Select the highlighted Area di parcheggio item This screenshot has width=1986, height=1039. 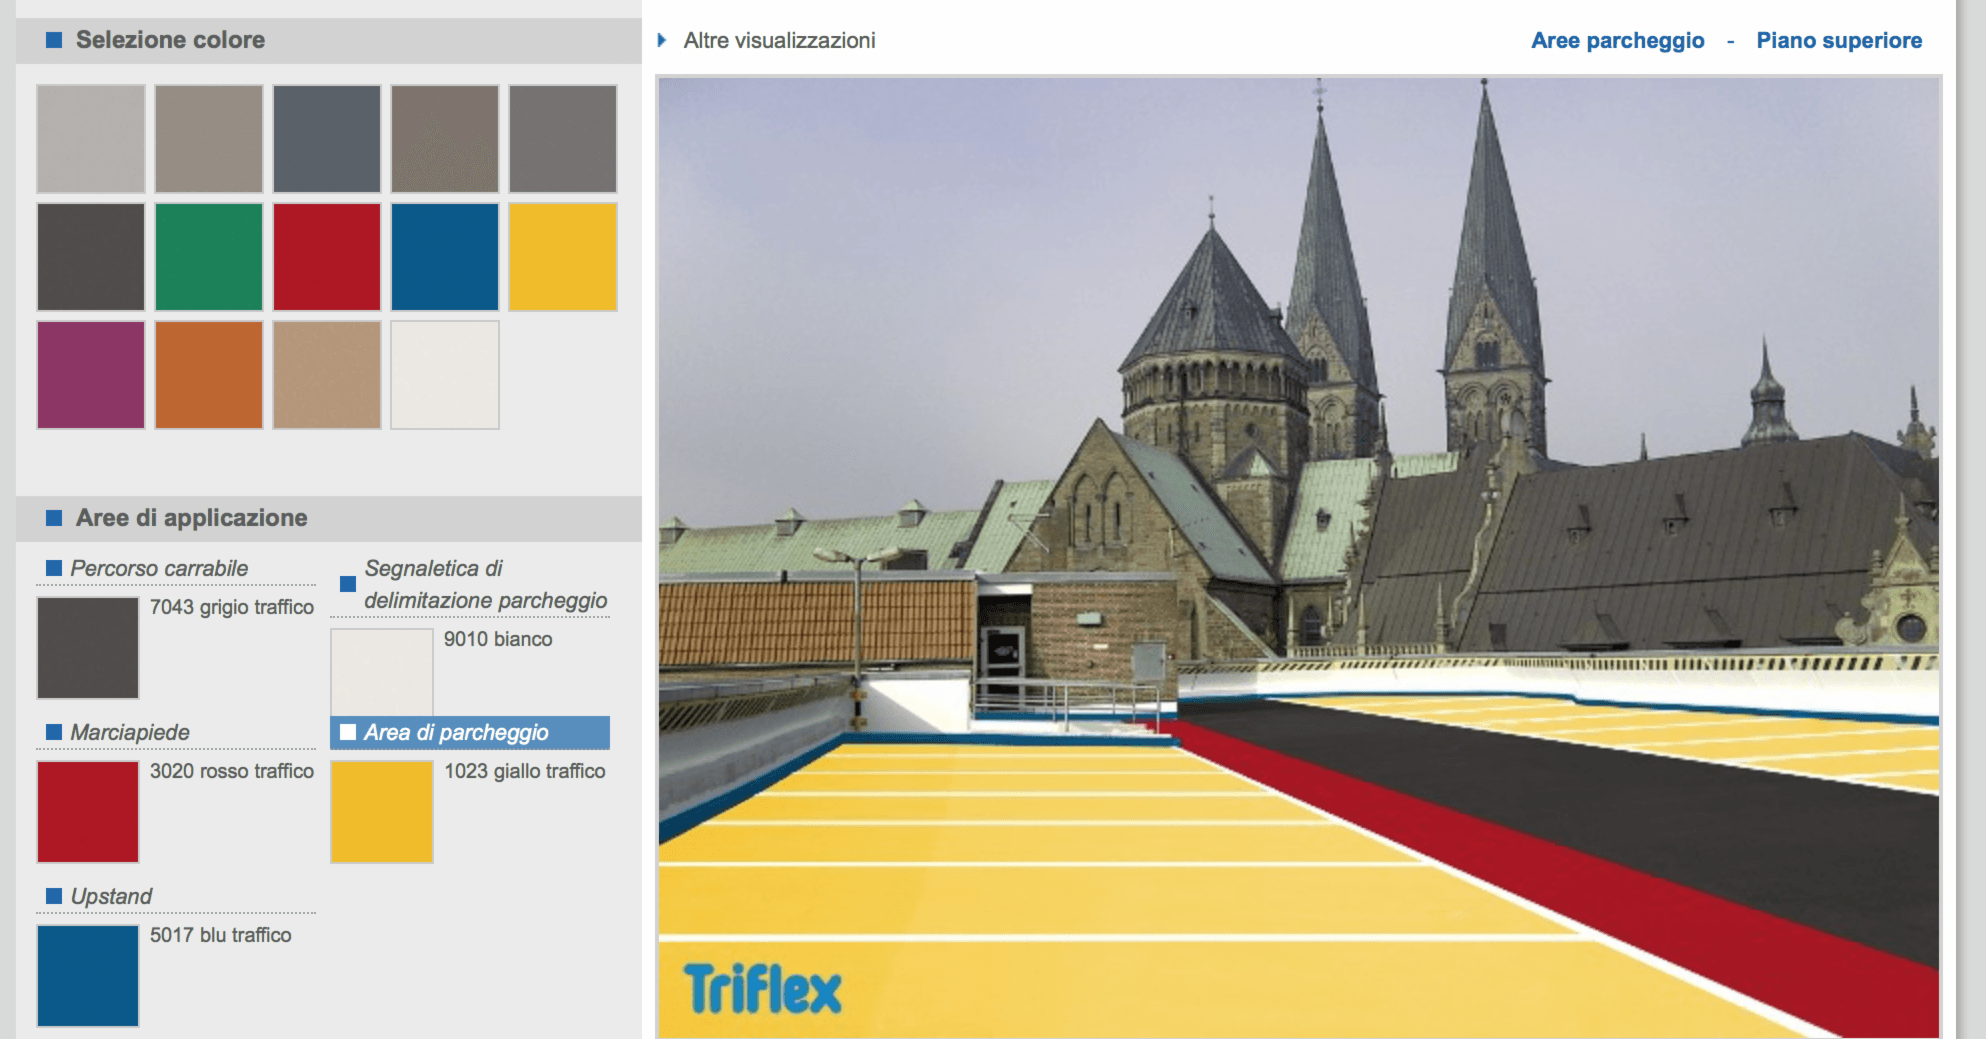[470, 732]
